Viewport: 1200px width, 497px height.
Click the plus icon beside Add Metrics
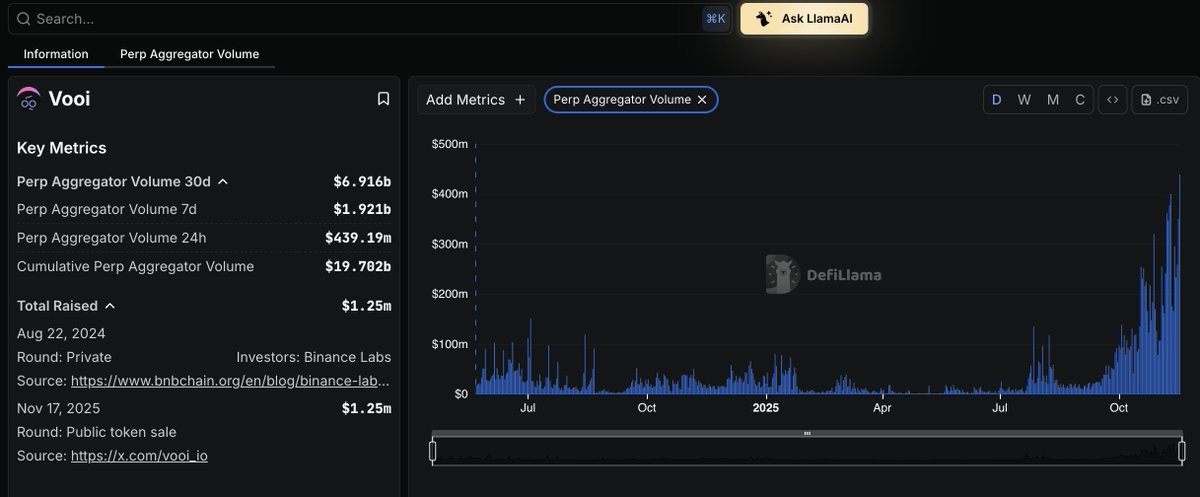click(519, 100)
